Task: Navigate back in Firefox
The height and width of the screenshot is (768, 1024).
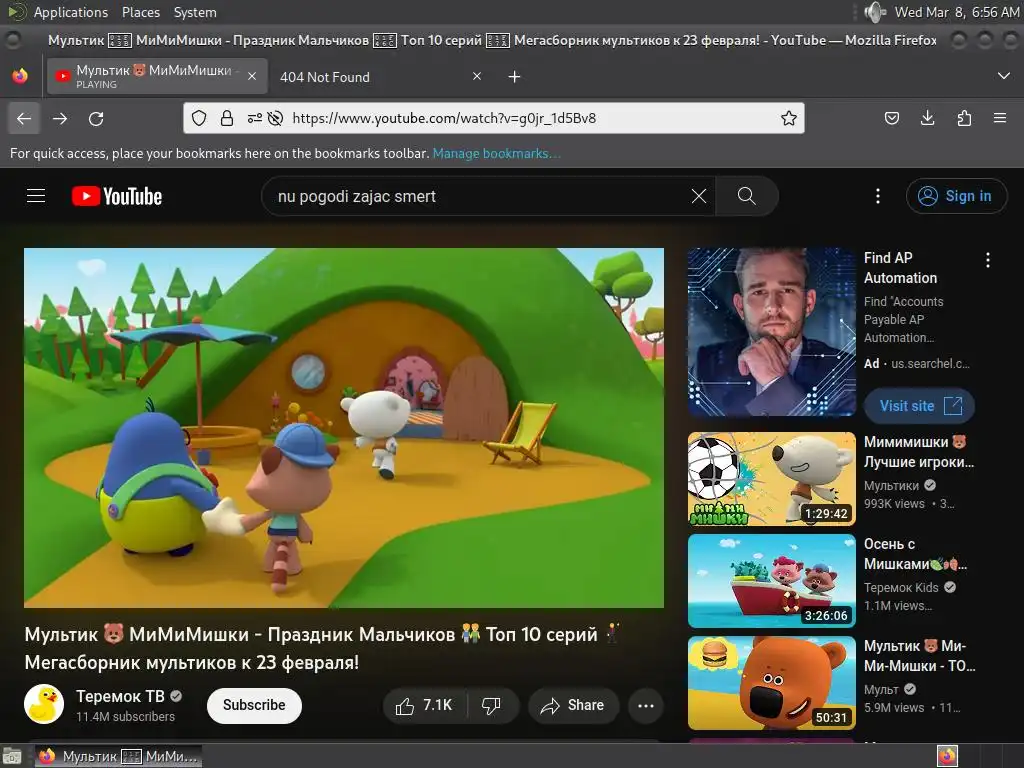Action: pos(24,118)
